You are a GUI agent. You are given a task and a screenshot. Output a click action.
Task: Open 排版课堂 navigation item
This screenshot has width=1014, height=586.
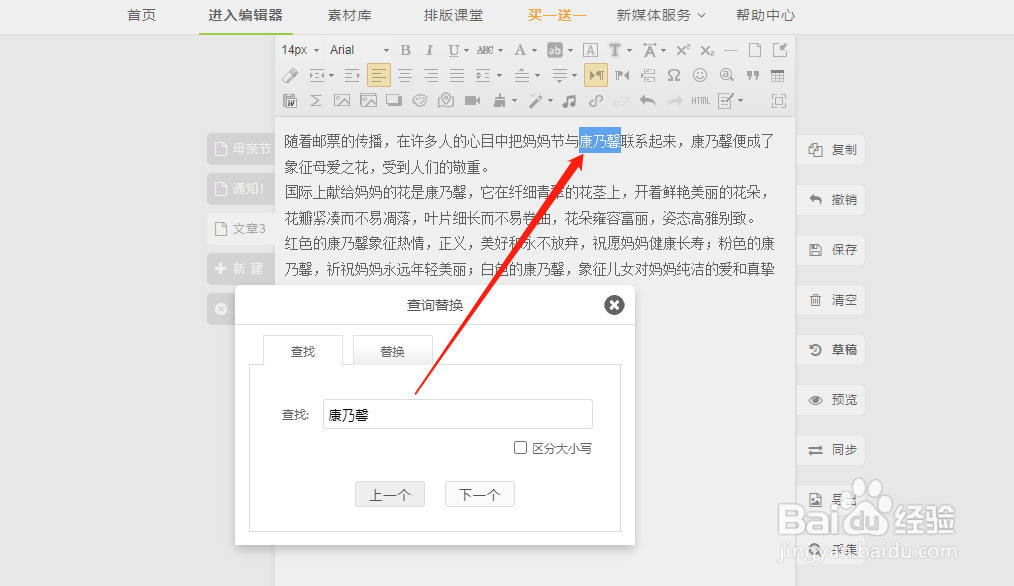[x=453, y=15]
